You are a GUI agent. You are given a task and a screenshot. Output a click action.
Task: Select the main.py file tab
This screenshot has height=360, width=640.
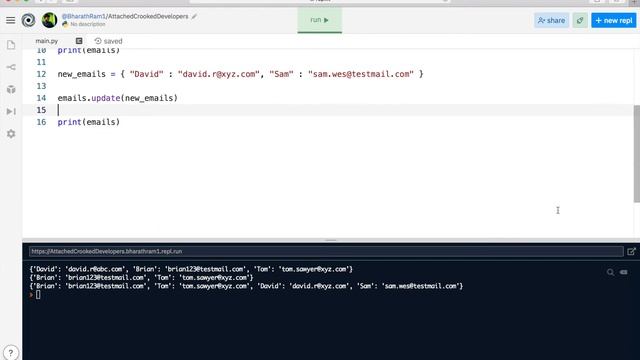(x=47, y=41)
